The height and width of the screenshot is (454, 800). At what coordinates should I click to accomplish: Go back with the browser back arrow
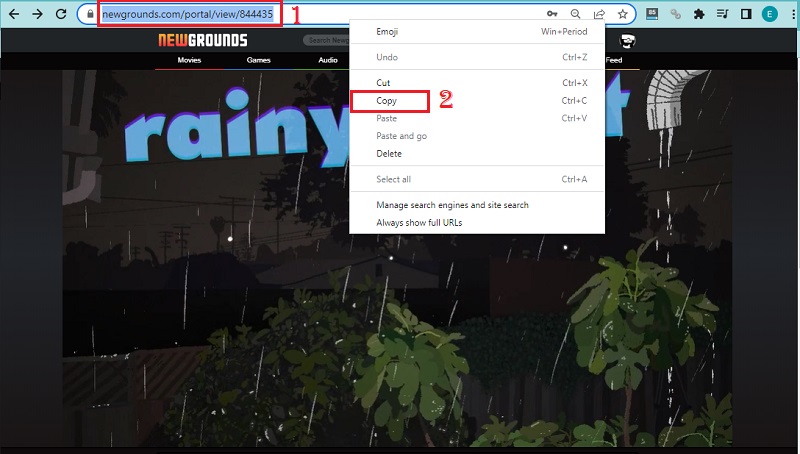coord(14,14)
